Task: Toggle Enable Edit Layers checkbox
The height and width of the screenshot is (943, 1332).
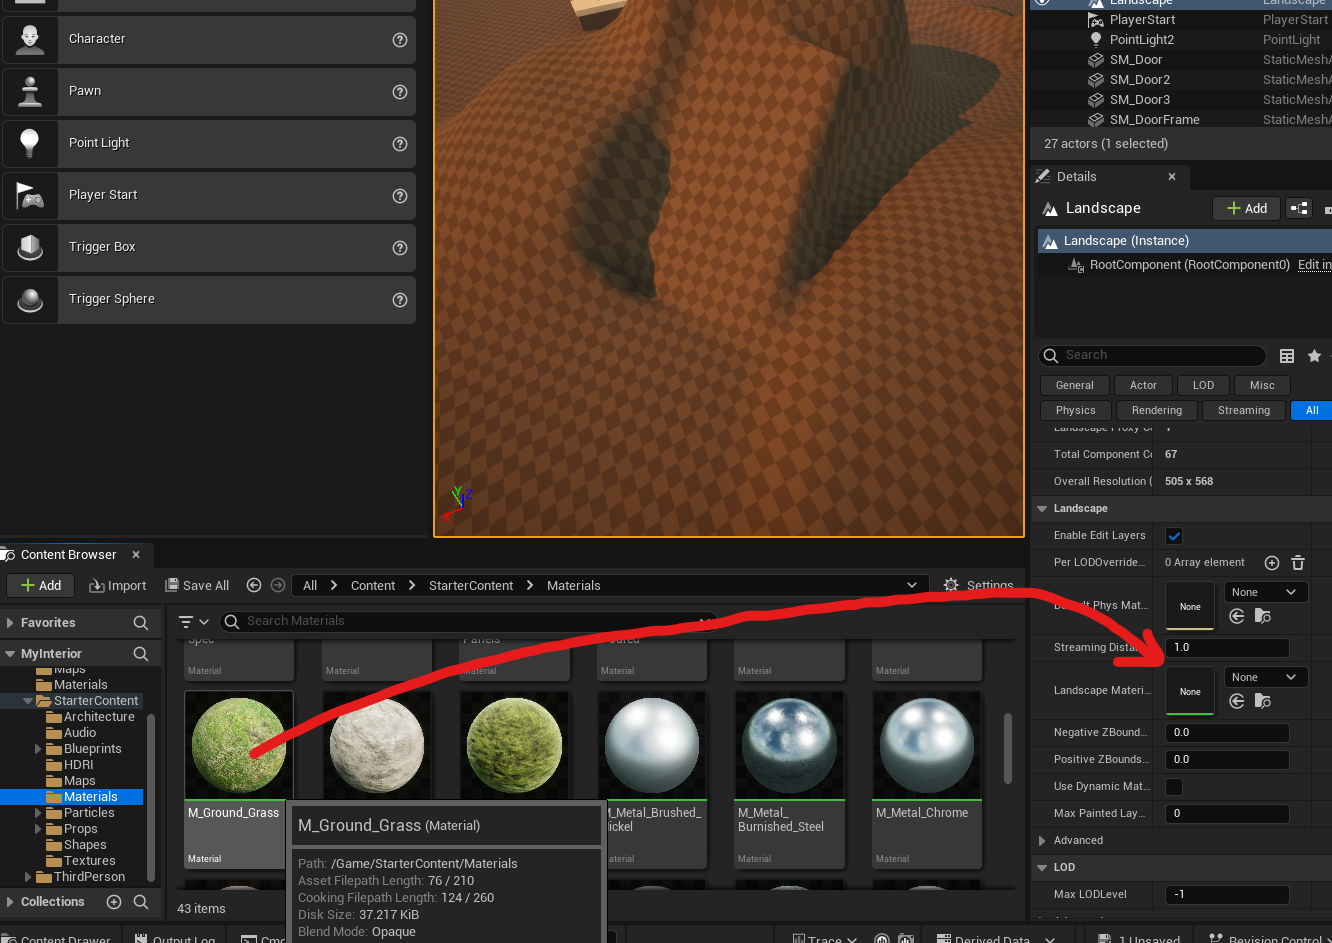Action: 1174,536
